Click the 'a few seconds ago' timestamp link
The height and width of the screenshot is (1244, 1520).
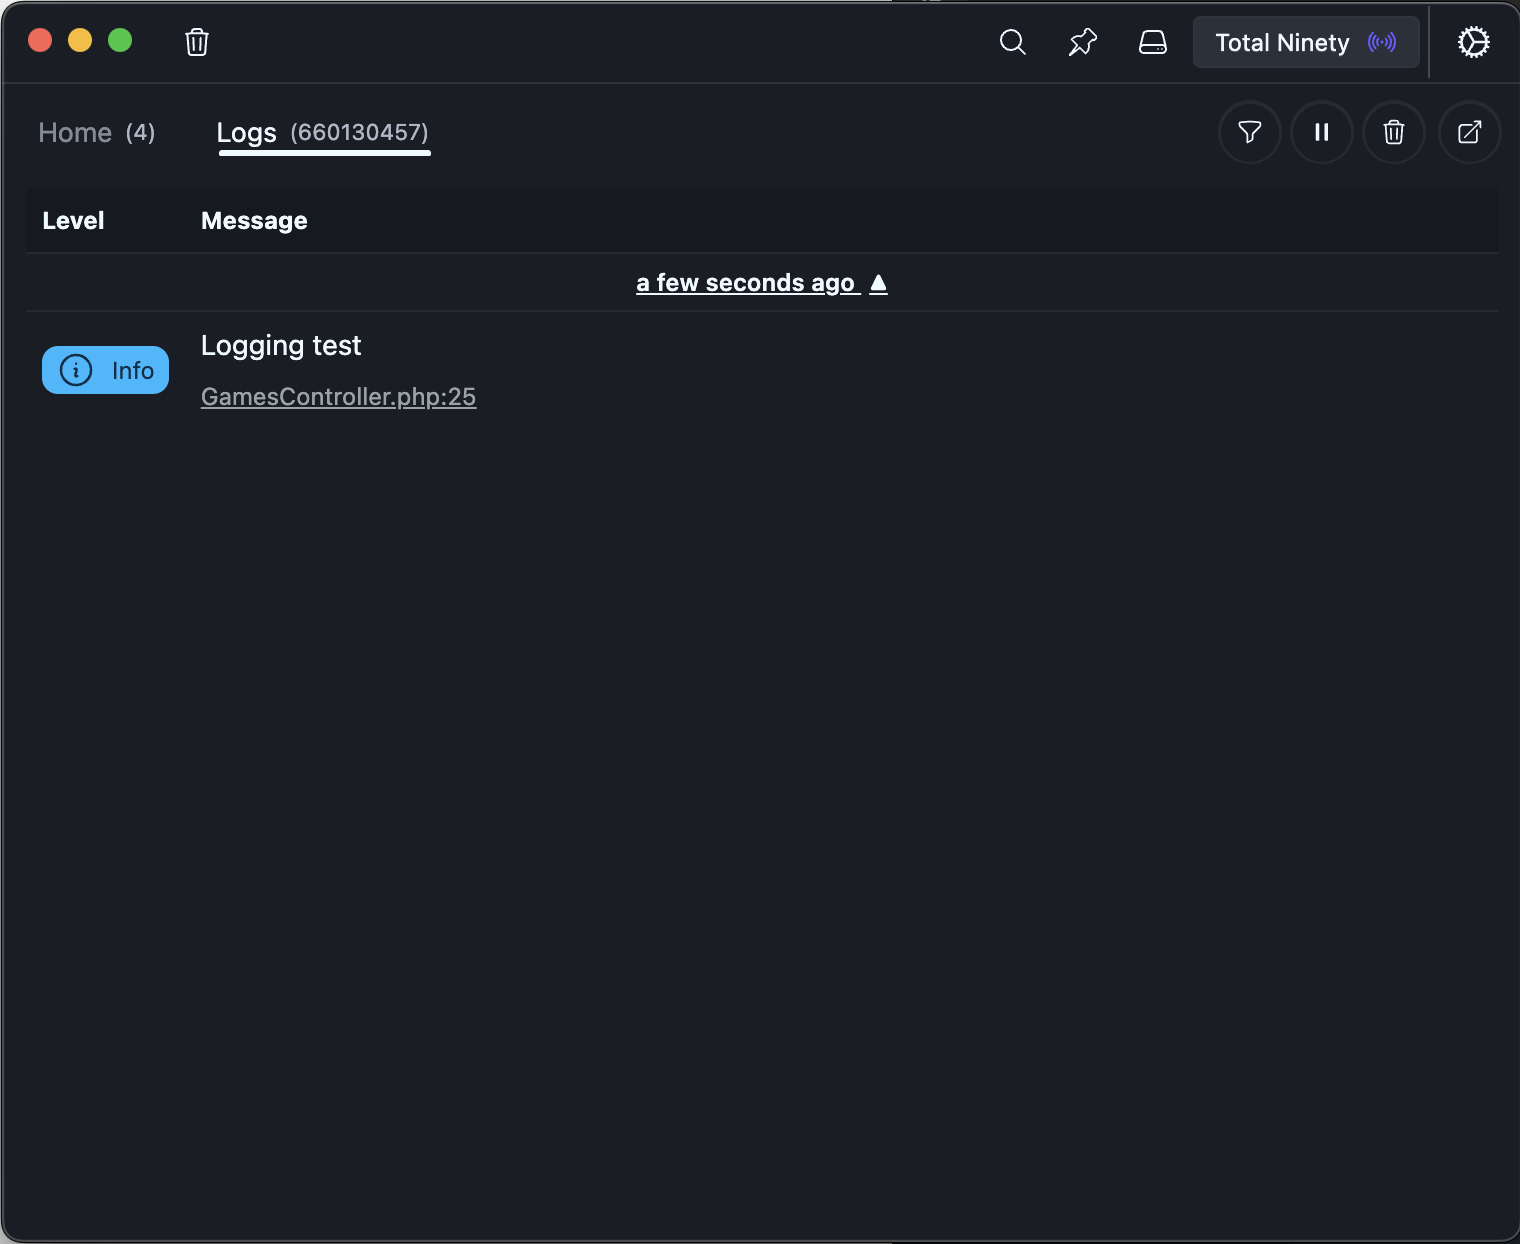point(747,283)
